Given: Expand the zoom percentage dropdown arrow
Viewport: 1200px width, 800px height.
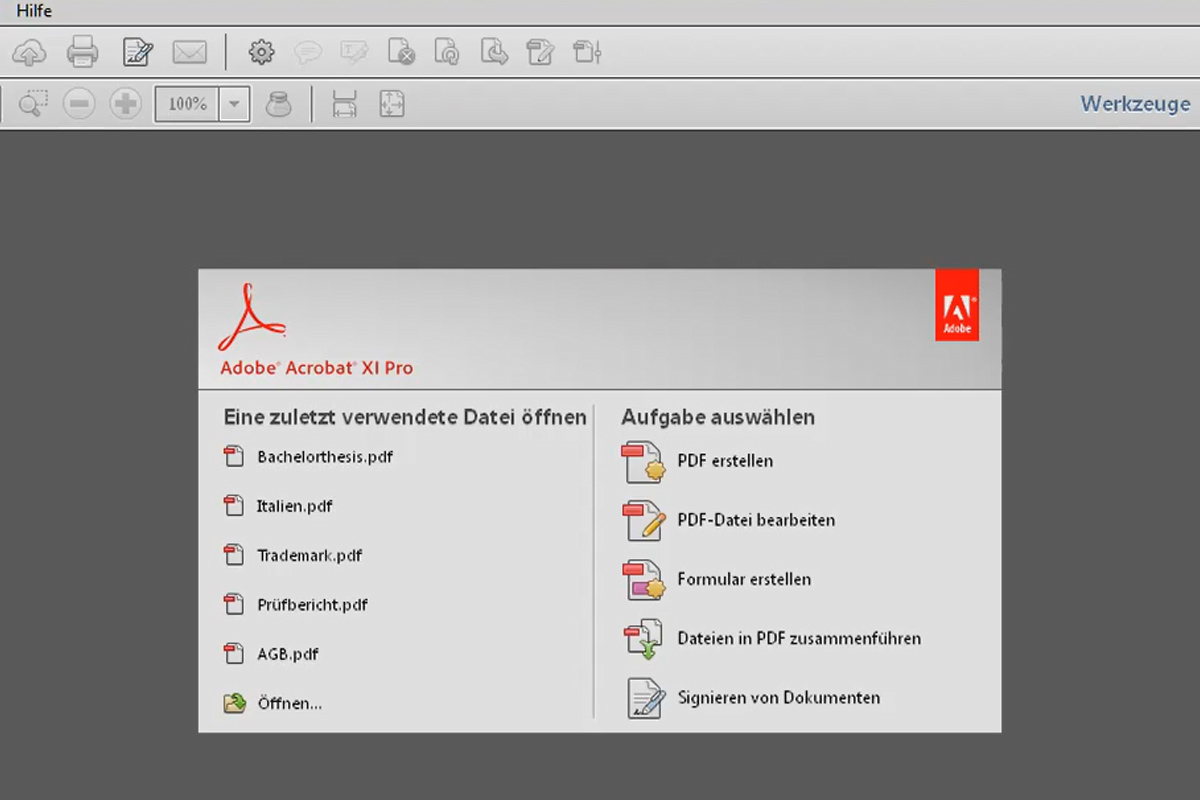Looking at the screenshot, I should tap(234, 104).
